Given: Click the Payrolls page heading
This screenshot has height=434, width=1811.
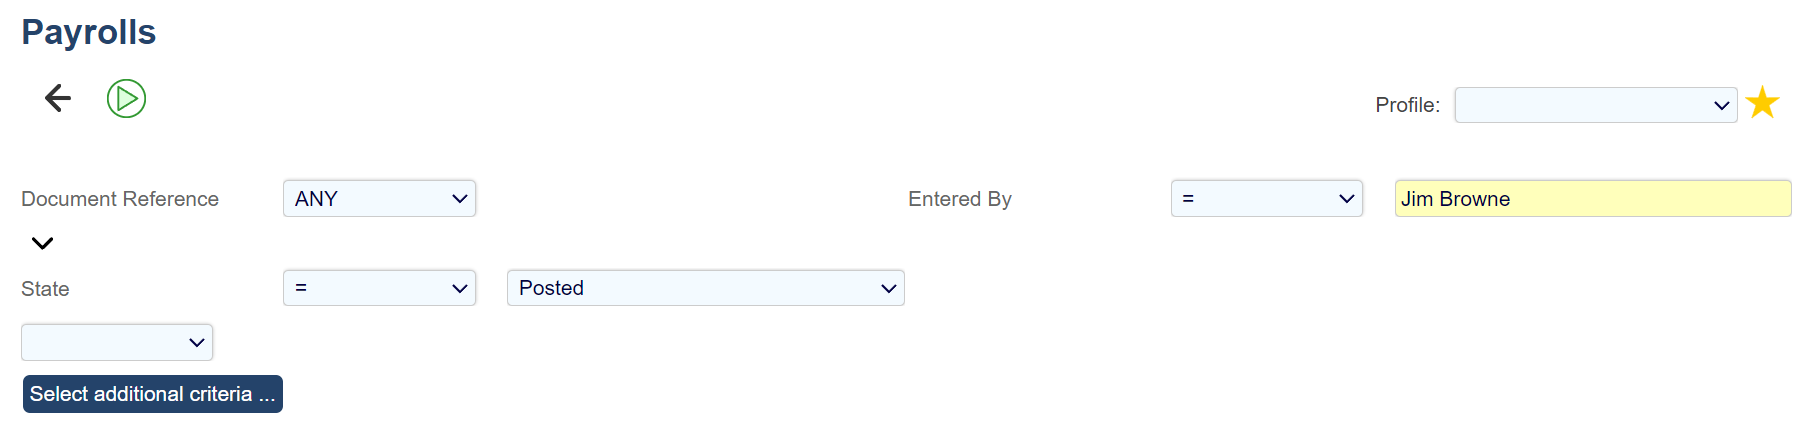Looking at the screenshot, I should [89, 32].
